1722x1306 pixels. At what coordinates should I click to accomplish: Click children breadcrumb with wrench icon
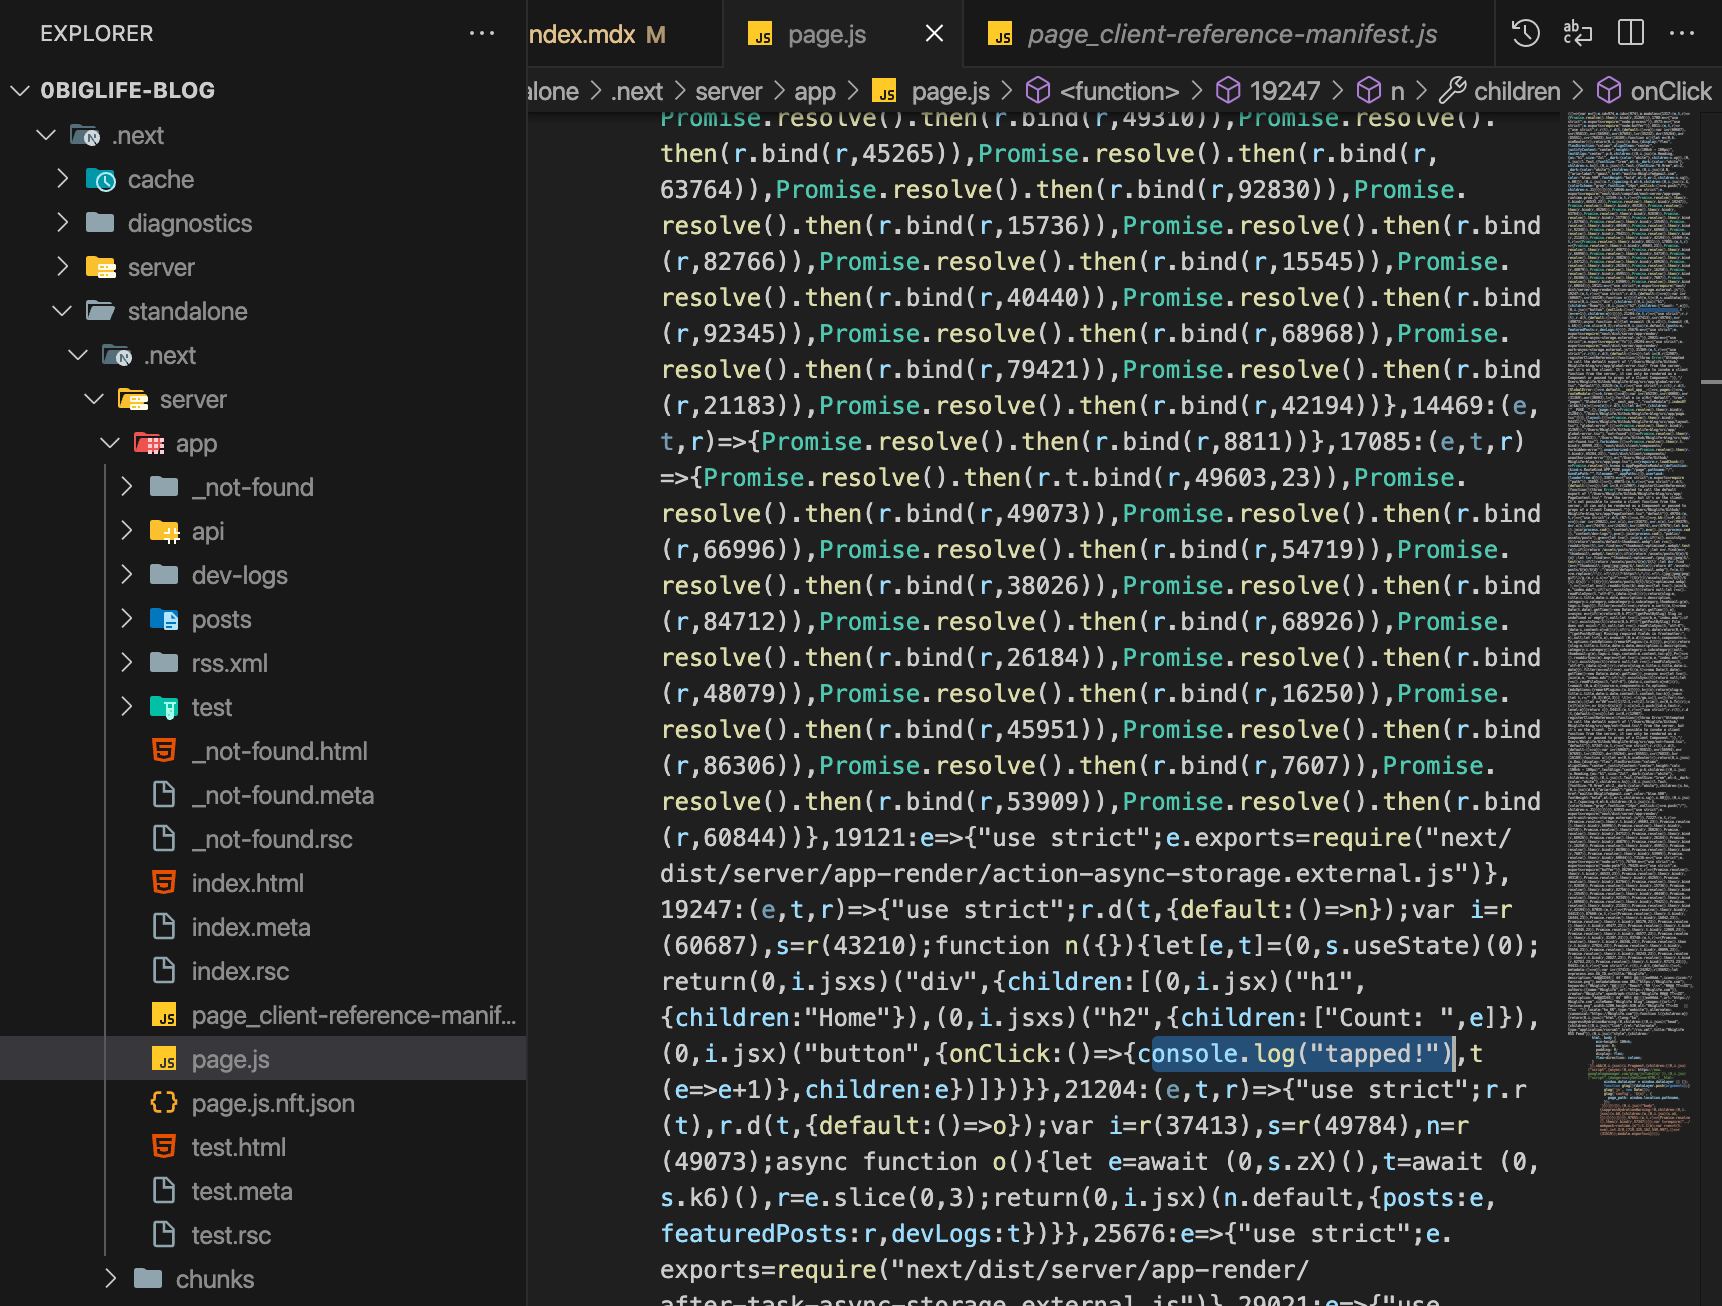1499,91
